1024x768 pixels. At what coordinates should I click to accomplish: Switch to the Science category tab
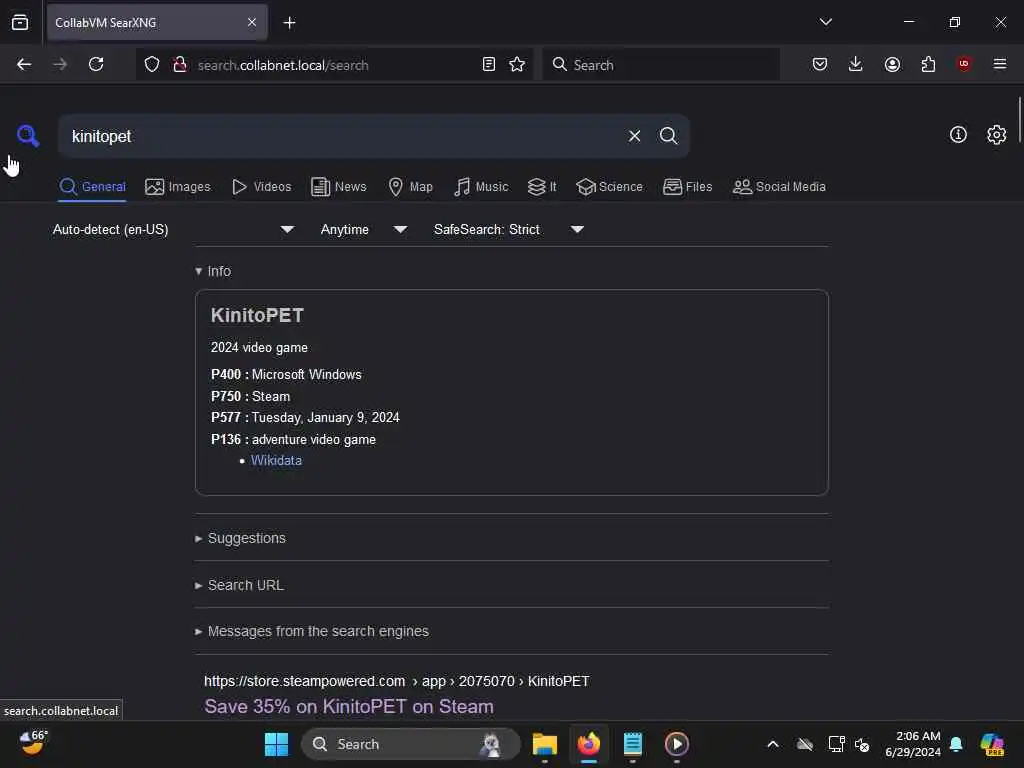[x=610, y=187]
